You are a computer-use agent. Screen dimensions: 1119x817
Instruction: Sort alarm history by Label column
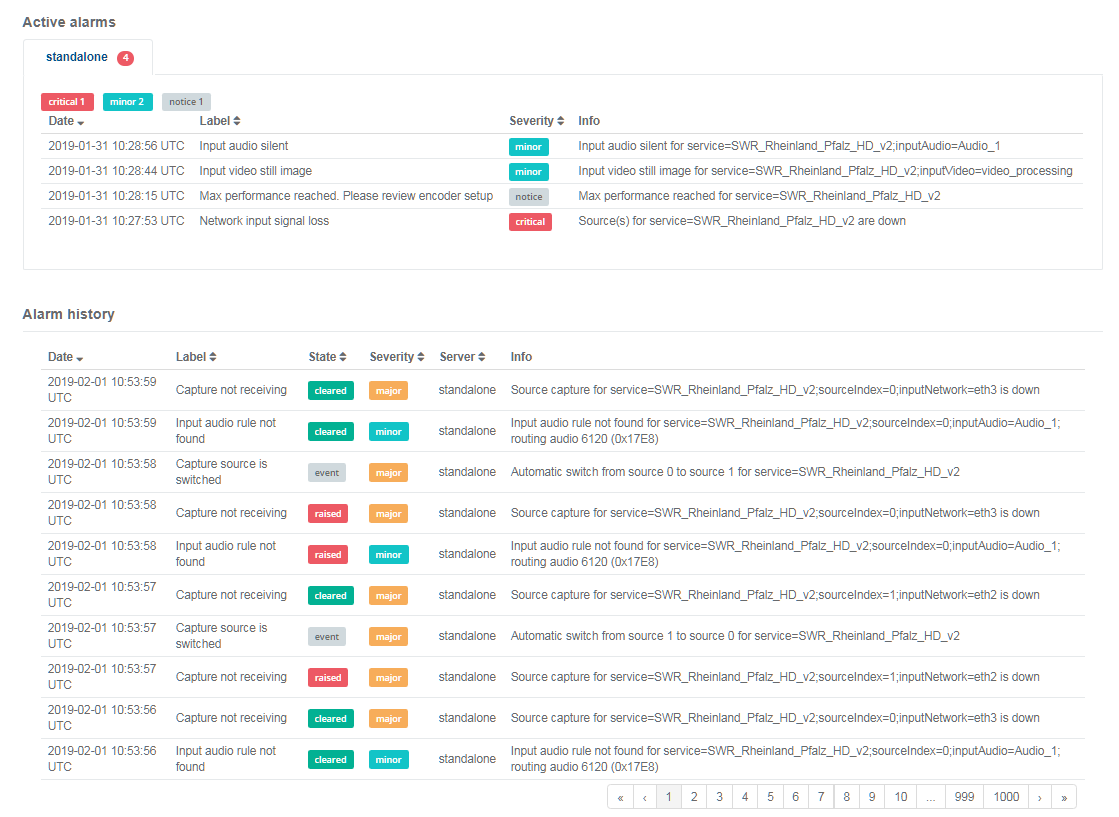(196, 357)
